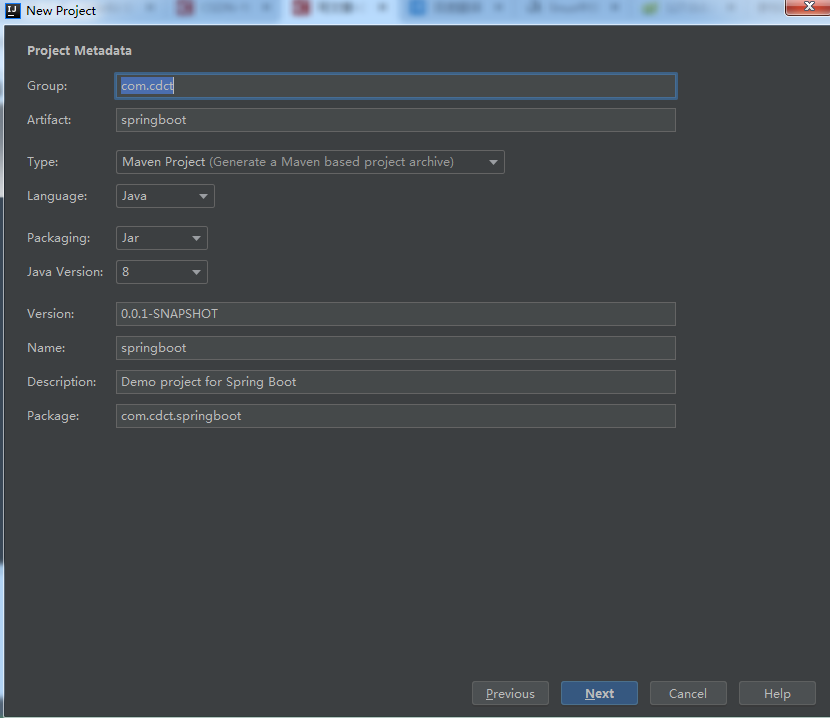
Task: Click the Packaging label
Action: [59, 238]
